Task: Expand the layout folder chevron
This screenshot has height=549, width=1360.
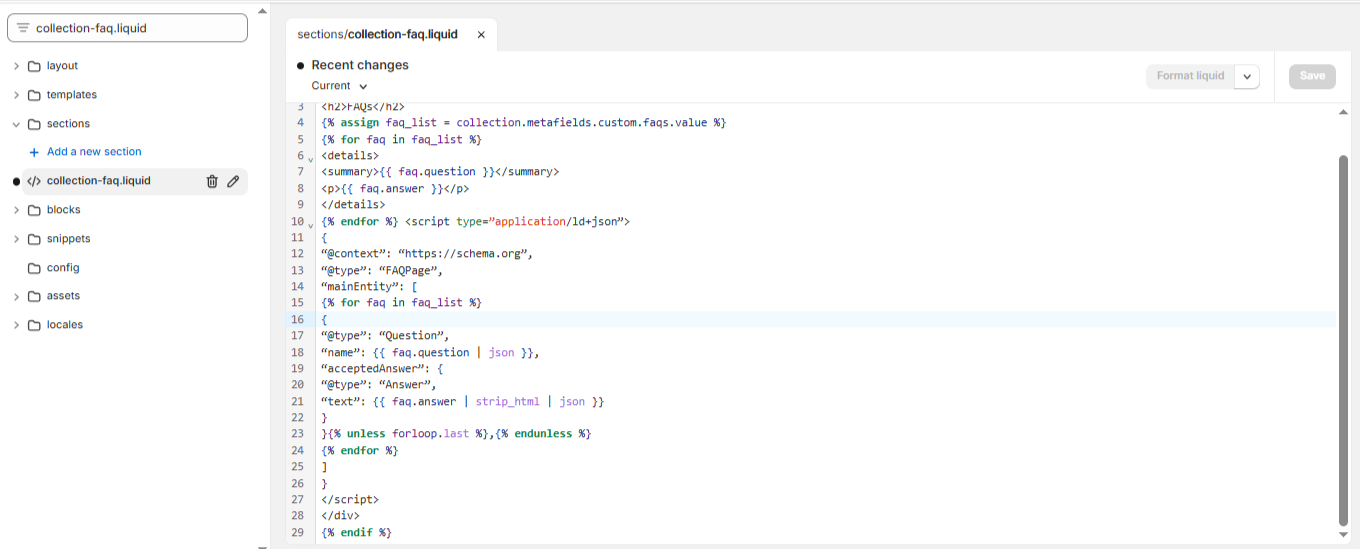Action: click(16, 66)
